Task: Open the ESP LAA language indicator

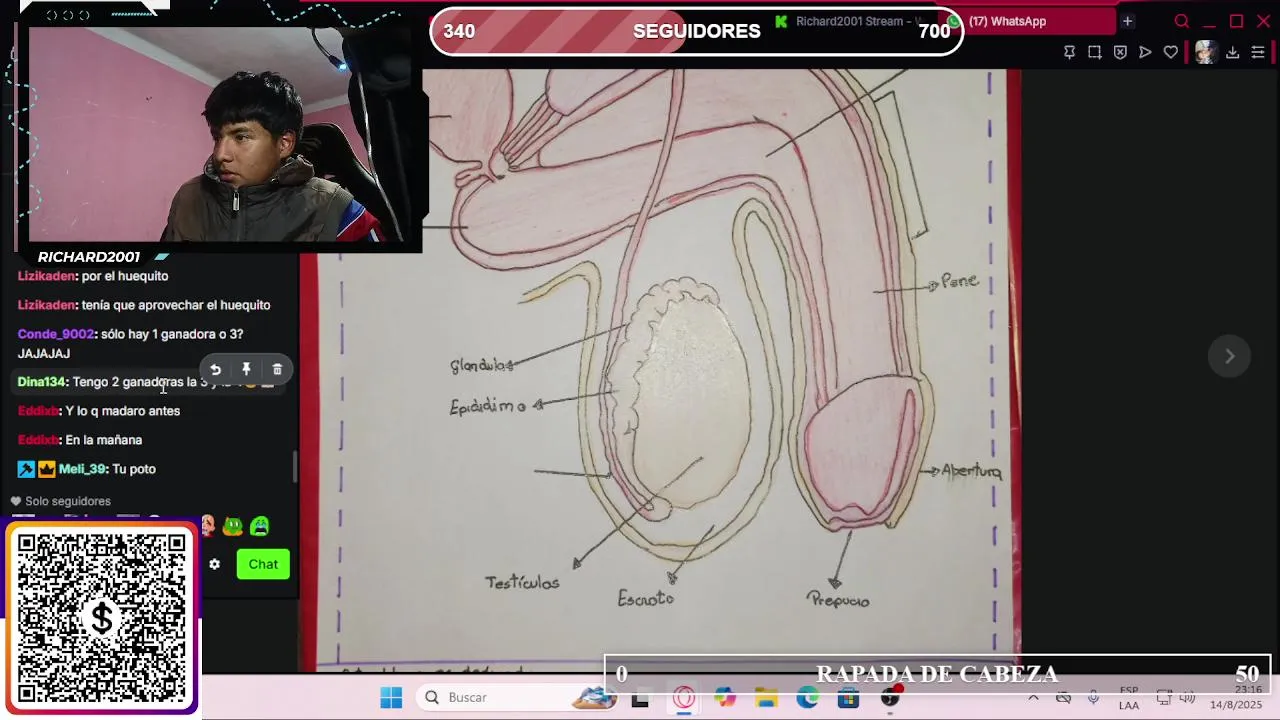Action: (1129, 698)
